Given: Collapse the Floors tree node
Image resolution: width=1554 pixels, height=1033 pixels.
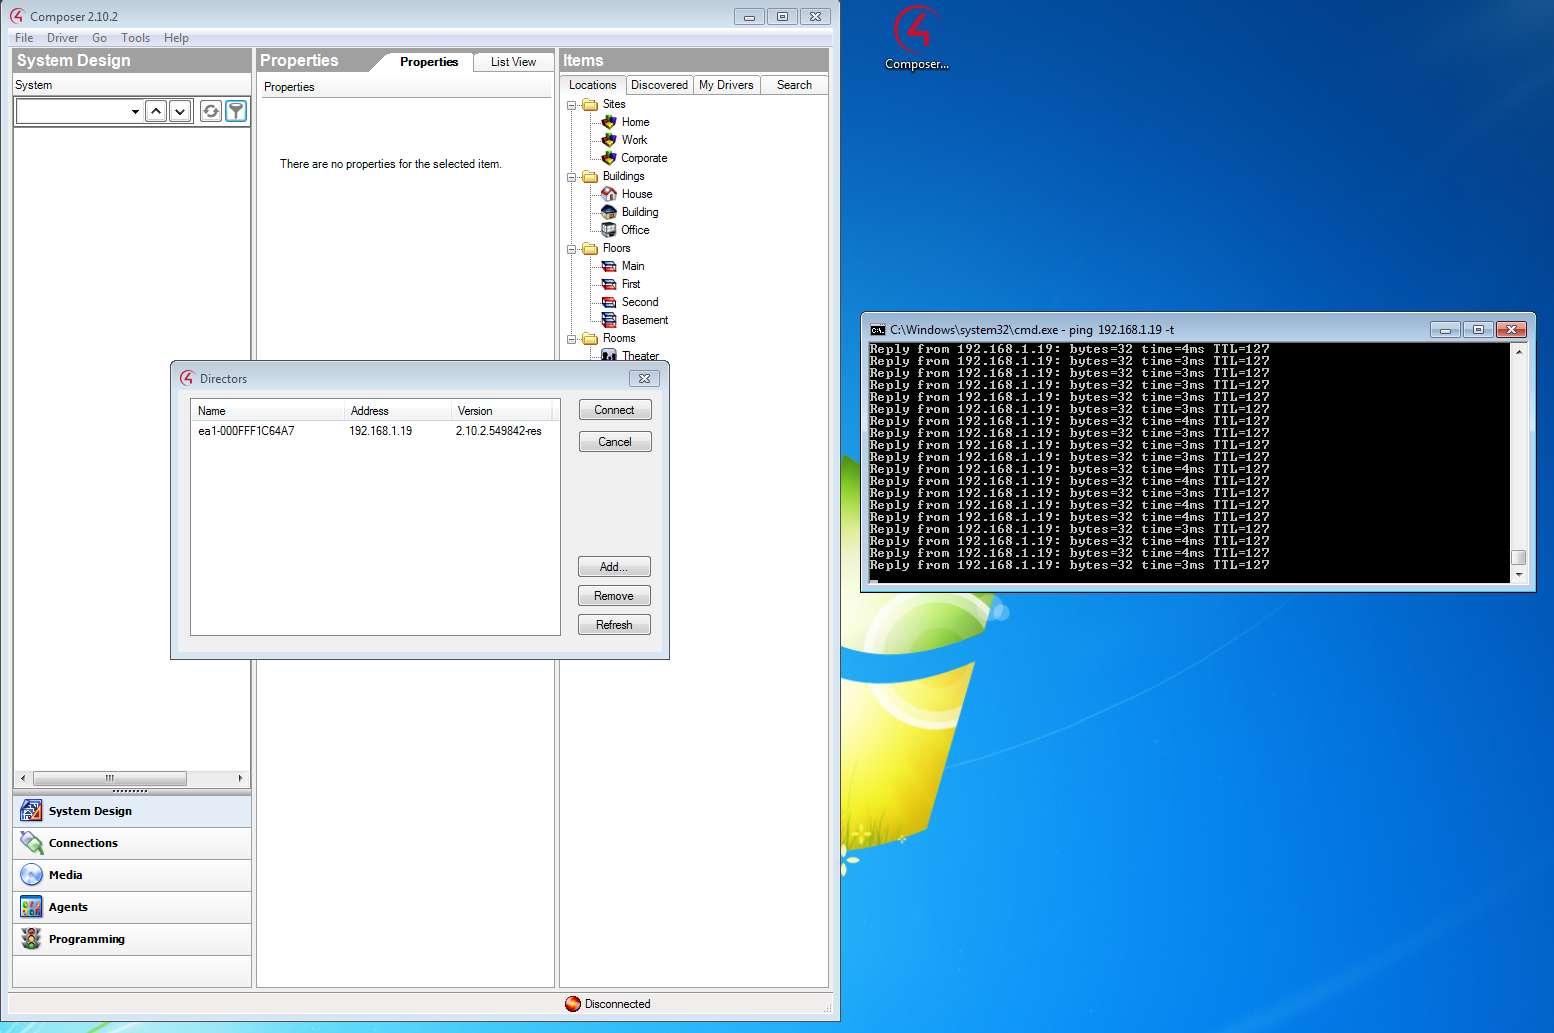Looking at the screenshot, I should click(572, 249).
